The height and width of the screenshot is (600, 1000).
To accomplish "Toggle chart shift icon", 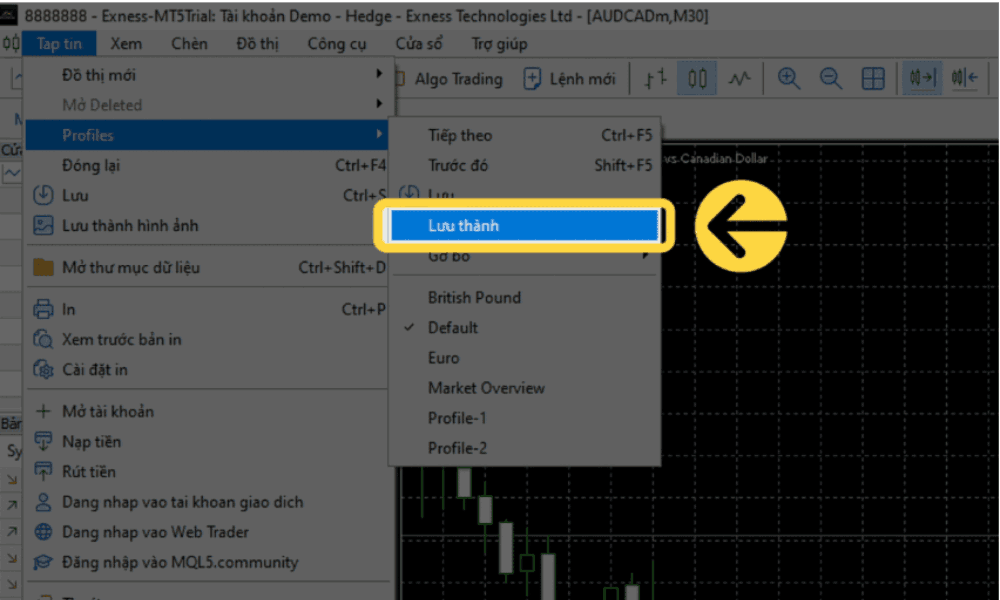I will coord(964,79).
